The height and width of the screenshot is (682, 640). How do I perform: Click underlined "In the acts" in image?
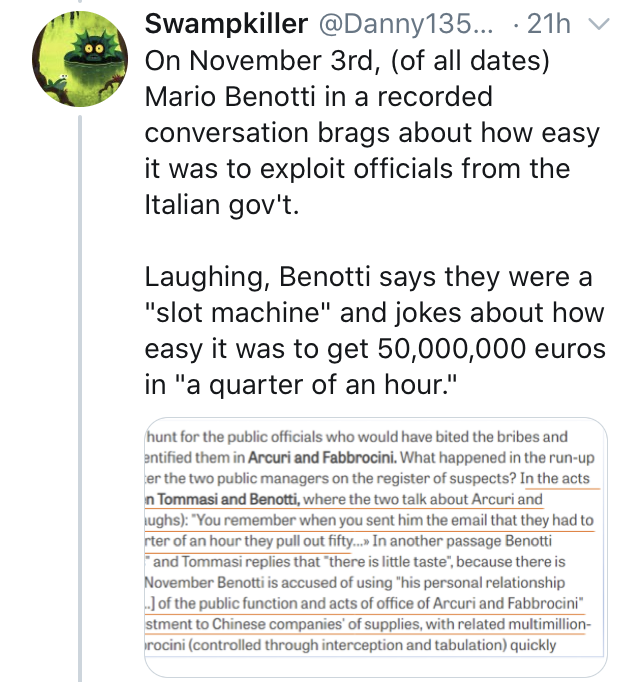555,478
